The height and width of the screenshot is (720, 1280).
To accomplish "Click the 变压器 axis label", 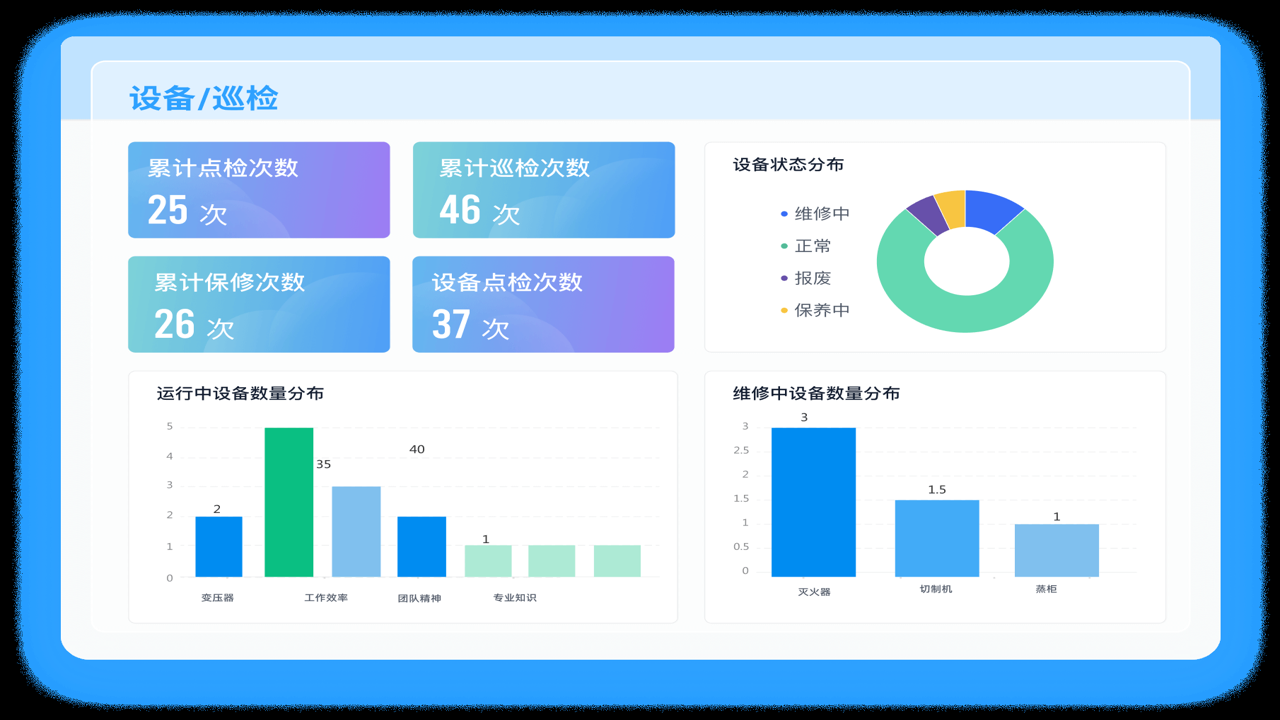I will click(x=217, y=598).
